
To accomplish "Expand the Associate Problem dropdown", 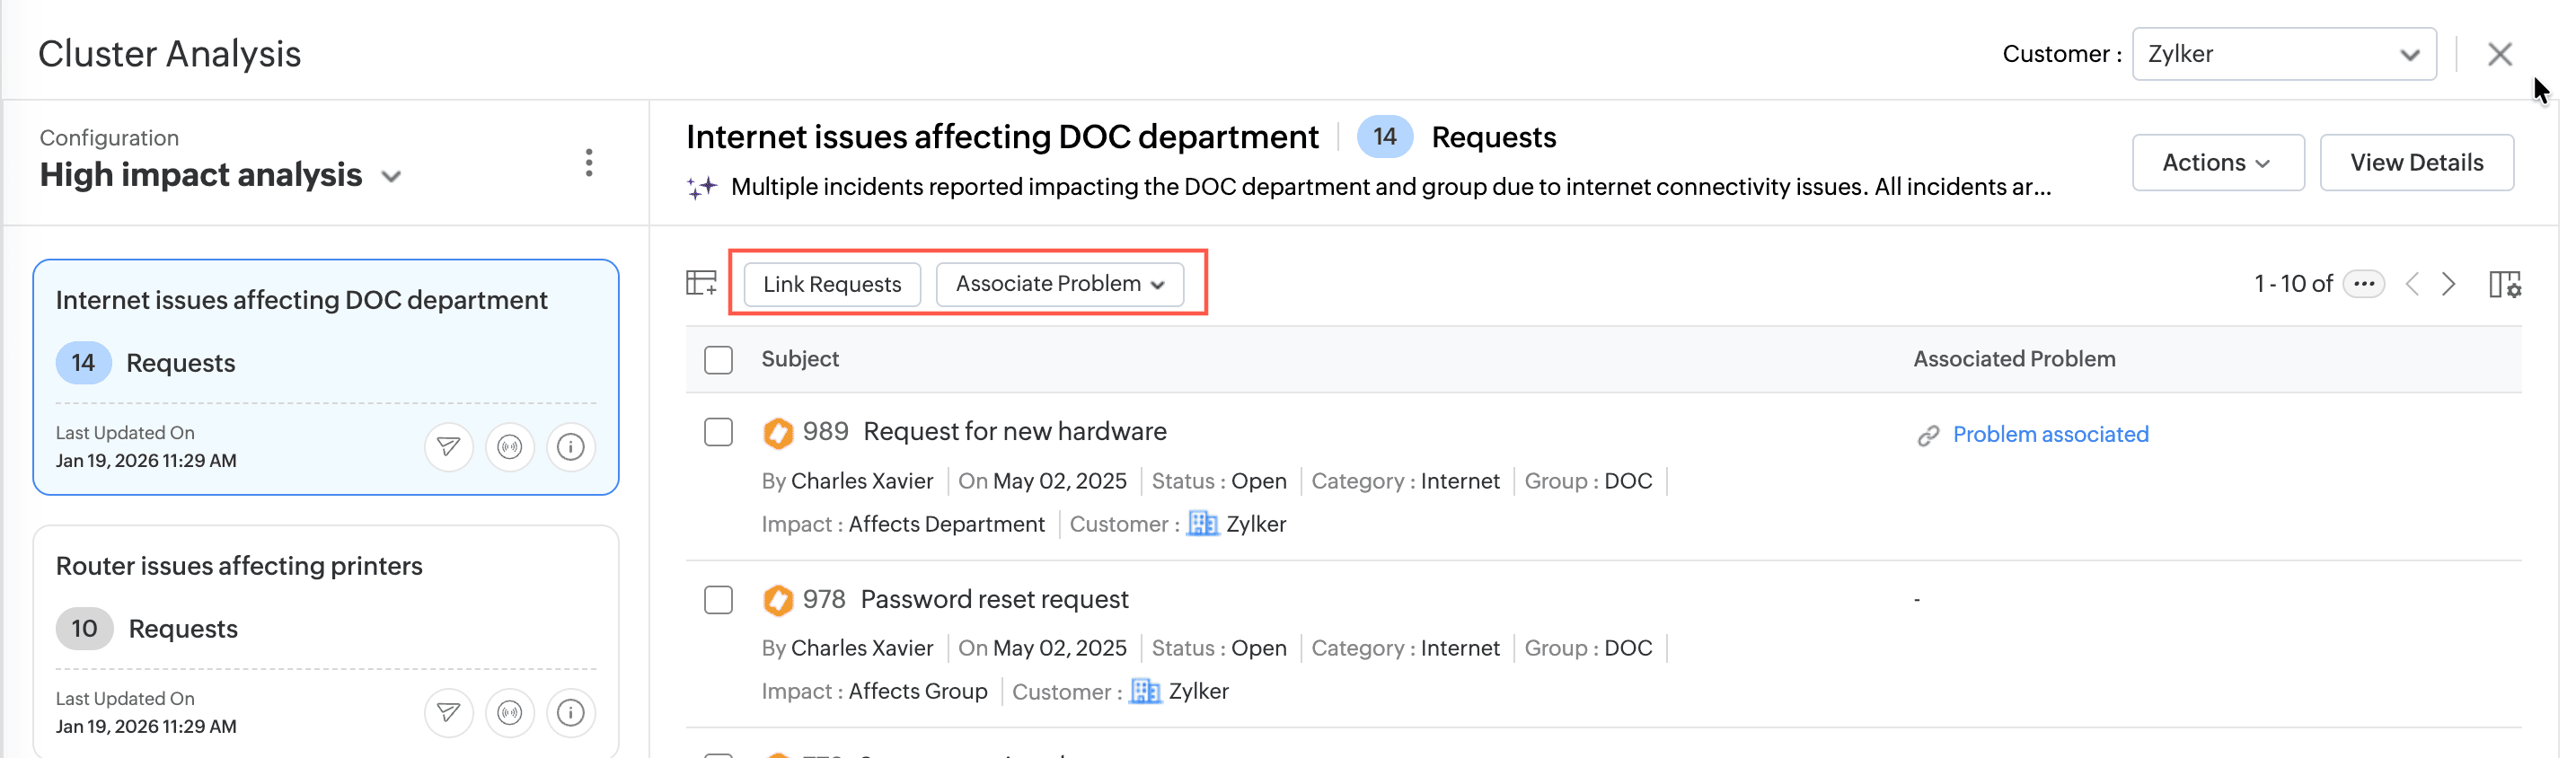I will pyautogui.click(x=1059, y=284).
